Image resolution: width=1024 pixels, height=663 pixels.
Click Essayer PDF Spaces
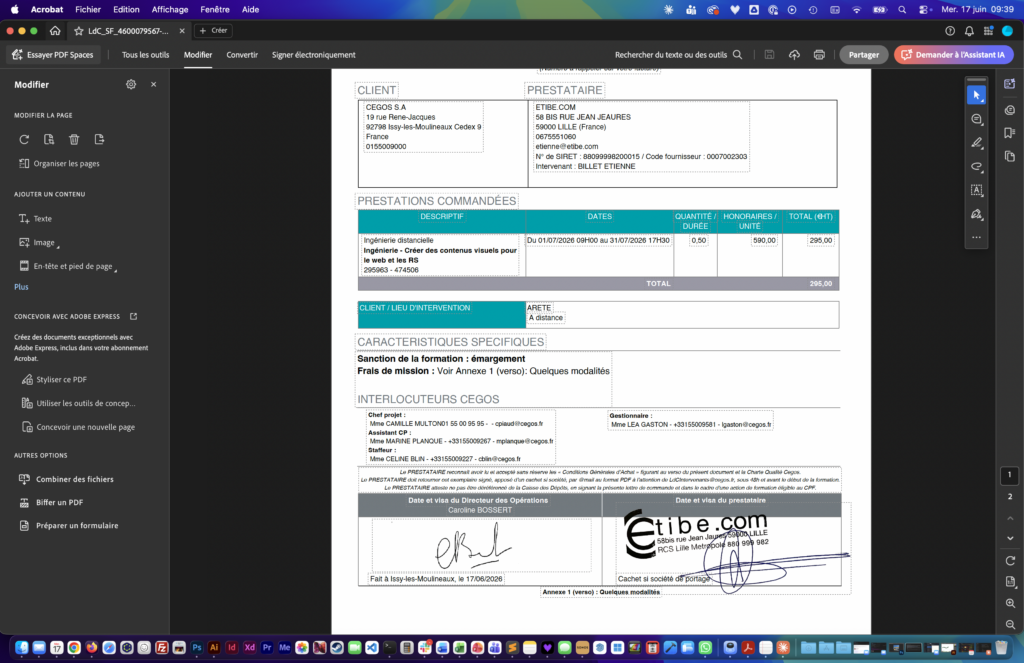click(x=53, y=55)
